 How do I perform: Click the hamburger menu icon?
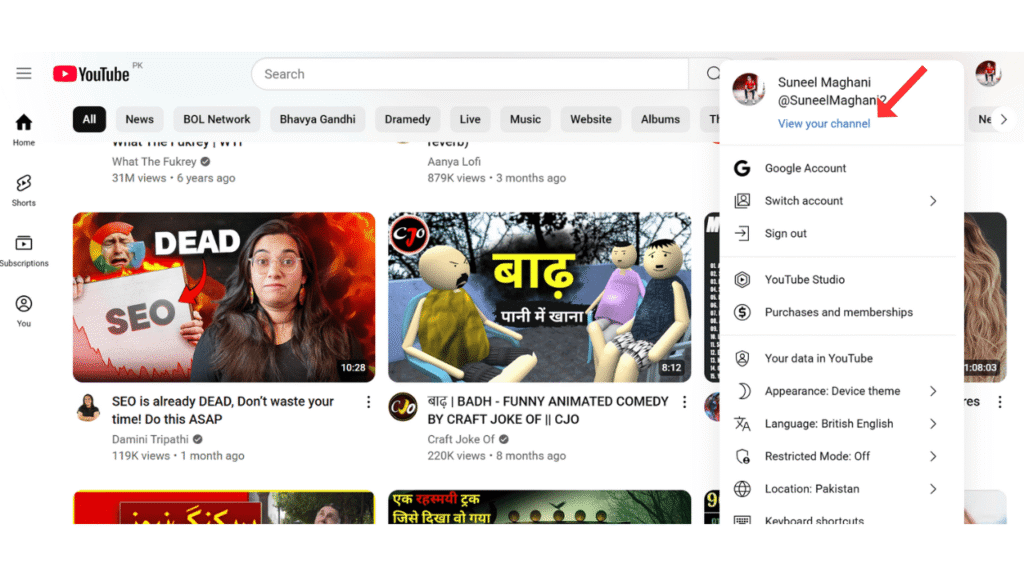coord(23,72)
